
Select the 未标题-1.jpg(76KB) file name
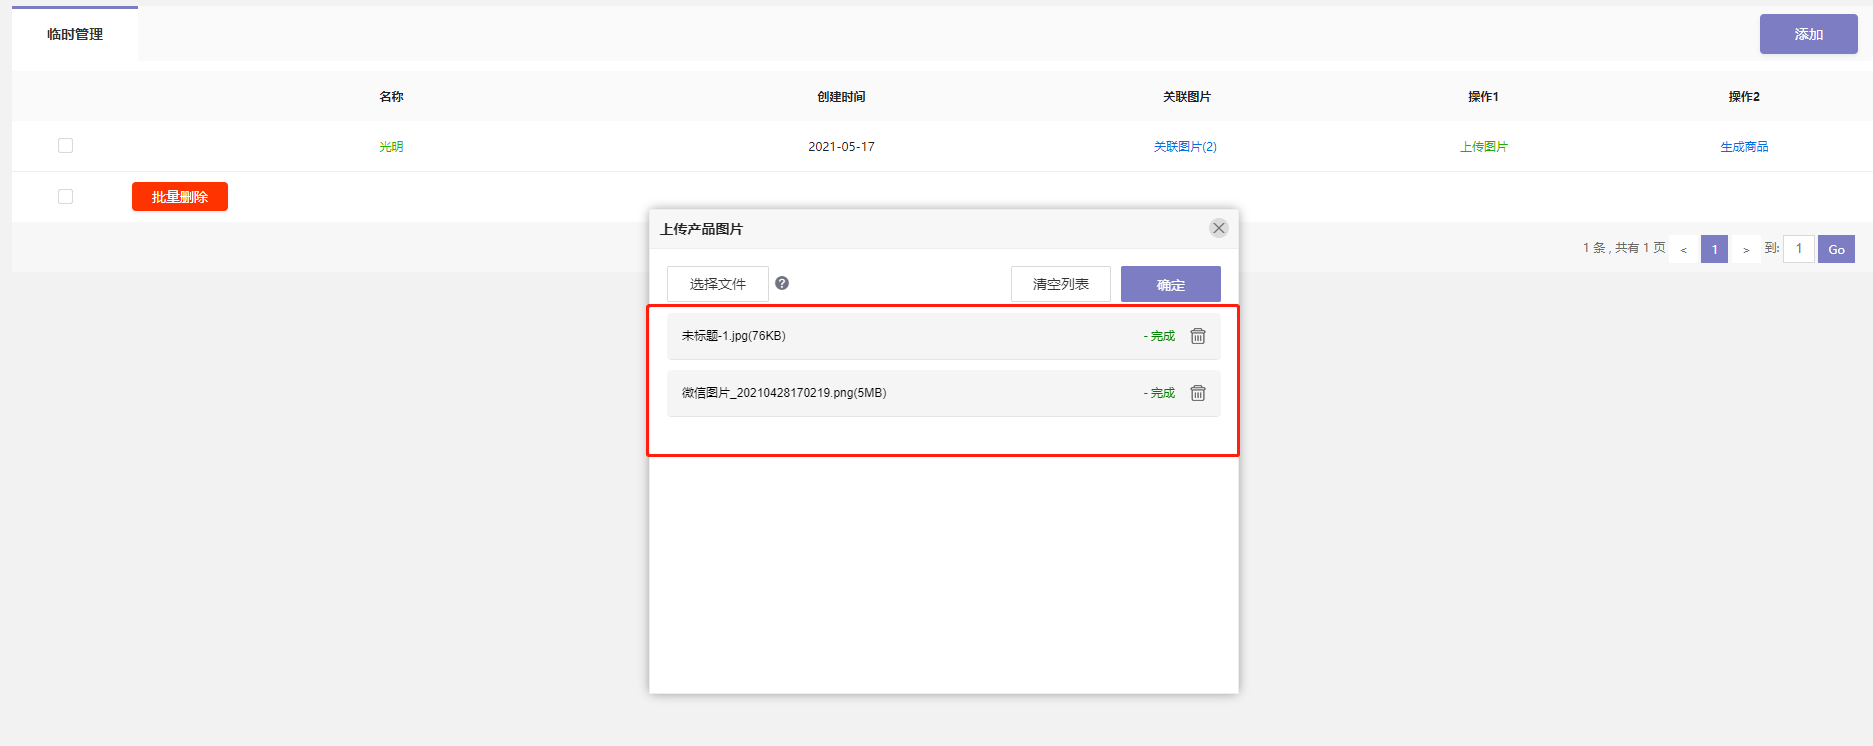click(734, 336)
